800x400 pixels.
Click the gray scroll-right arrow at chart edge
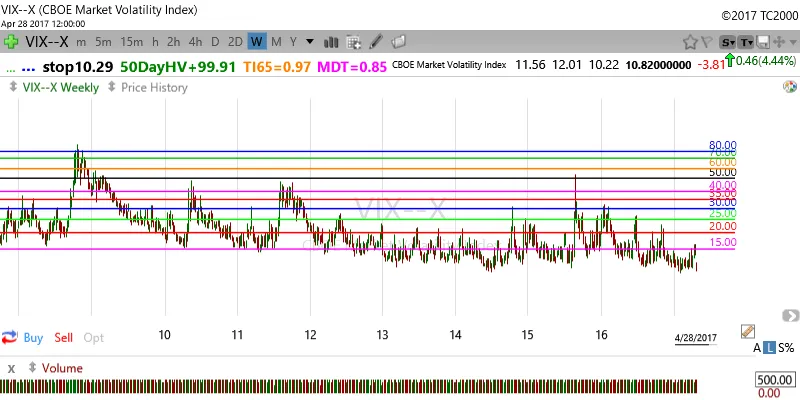tap(790, 315)
